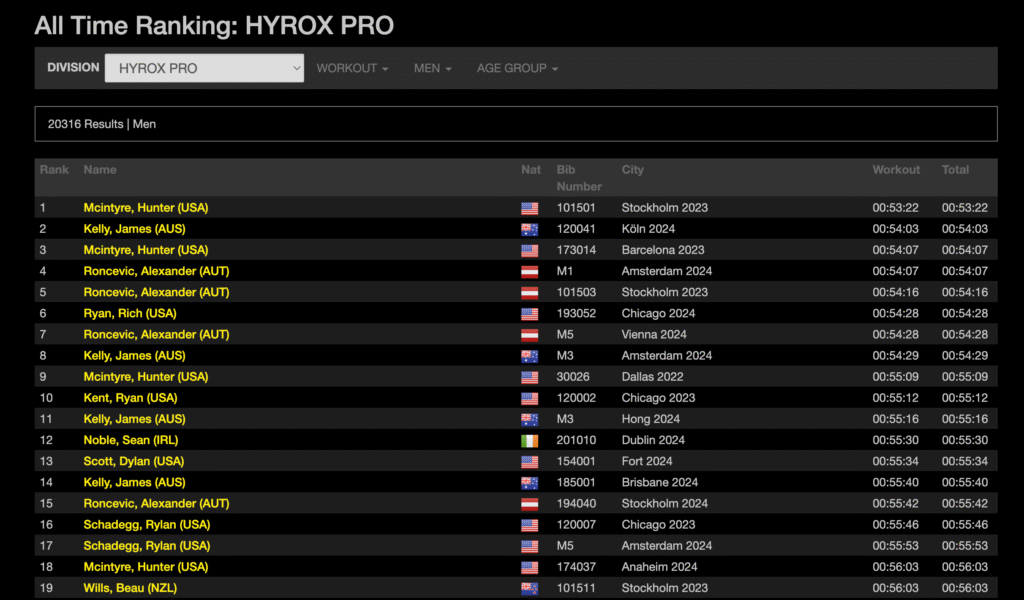Open rank 3 Mcintyre, Hunter Barcelona 2023 result

146,250
